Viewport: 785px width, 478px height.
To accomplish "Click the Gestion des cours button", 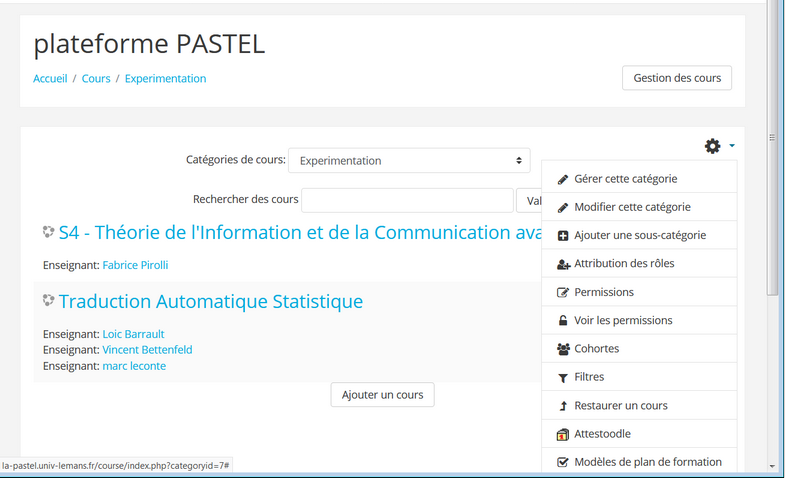I will (x=677, y=78).
